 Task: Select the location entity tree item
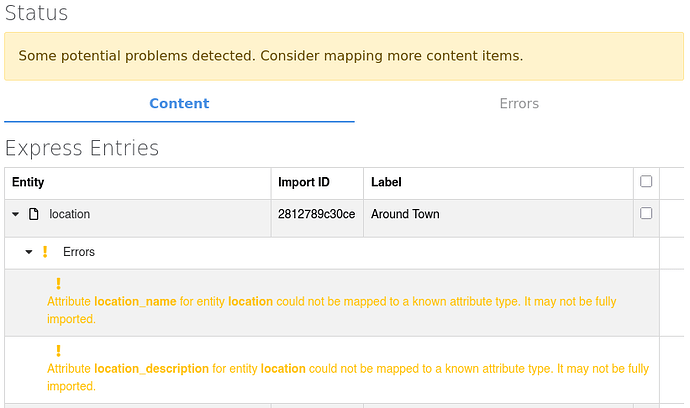tap(70, 214)
